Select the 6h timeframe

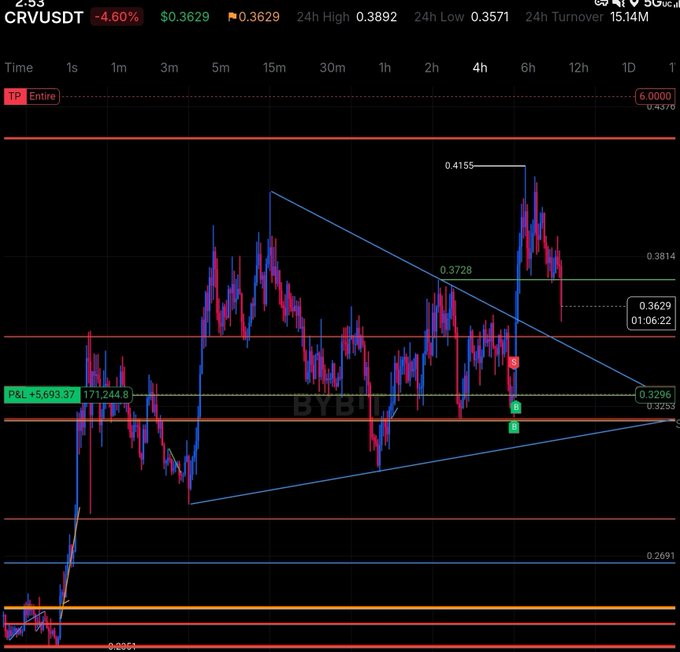point(528,68)
